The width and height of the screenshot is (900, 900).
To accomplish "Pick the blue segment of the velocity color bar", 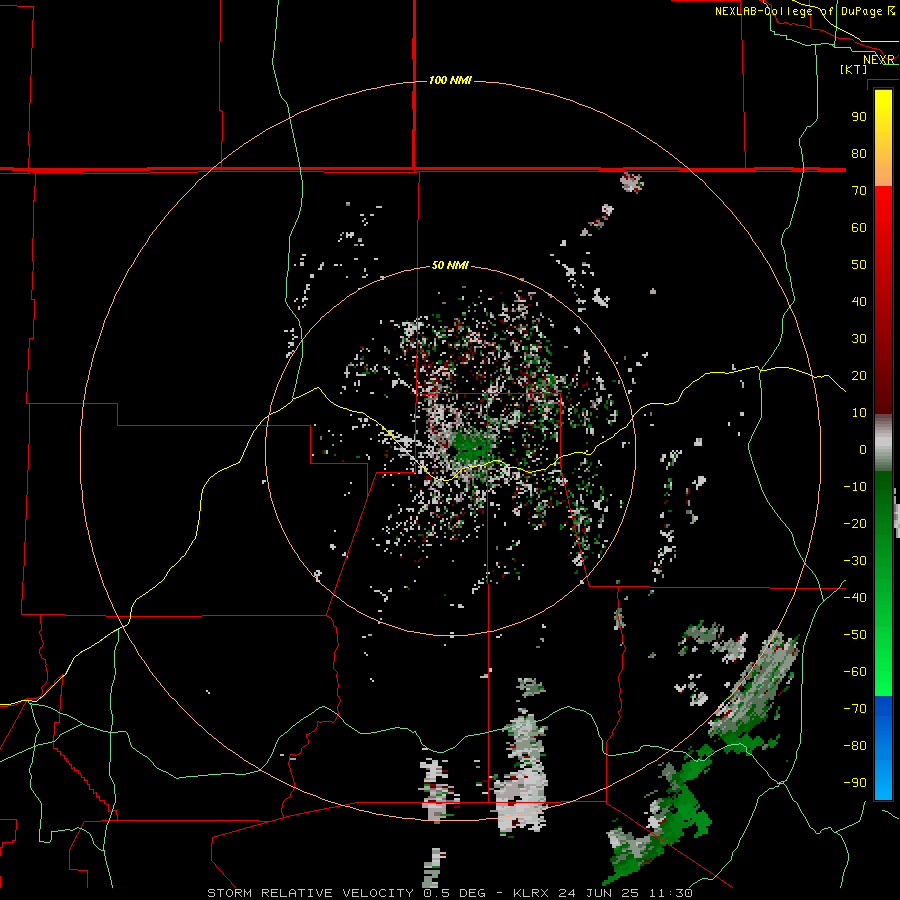I will tap(883, 747).
